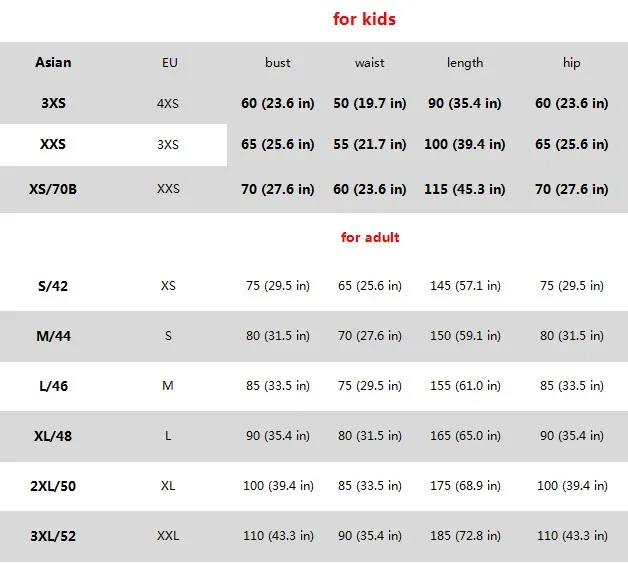Select the 'EU' column header
Viewport: 628px width, 563px height.
169,63
